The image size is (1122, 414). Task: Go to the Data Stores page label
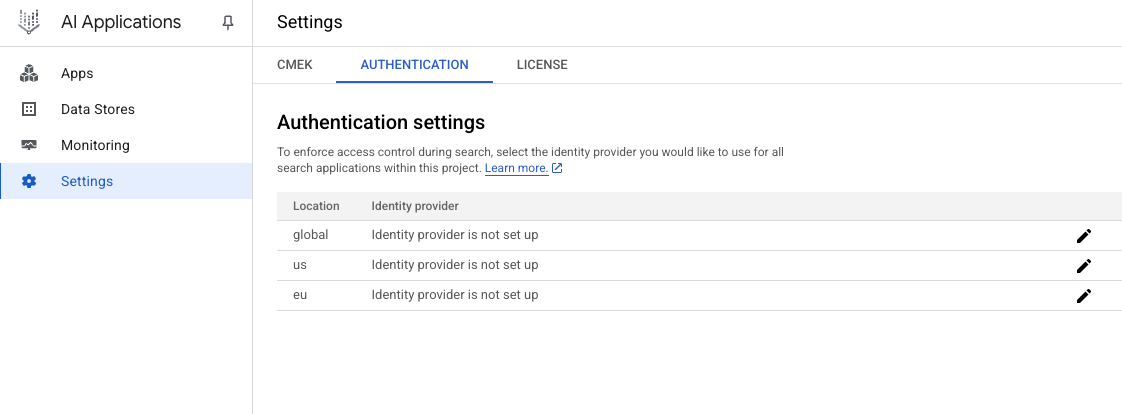(98, 110)
